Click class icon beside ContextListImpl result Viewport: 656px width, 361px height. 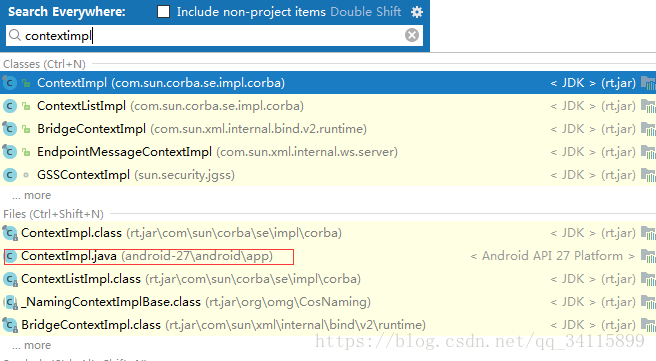[x=10, y=106]
